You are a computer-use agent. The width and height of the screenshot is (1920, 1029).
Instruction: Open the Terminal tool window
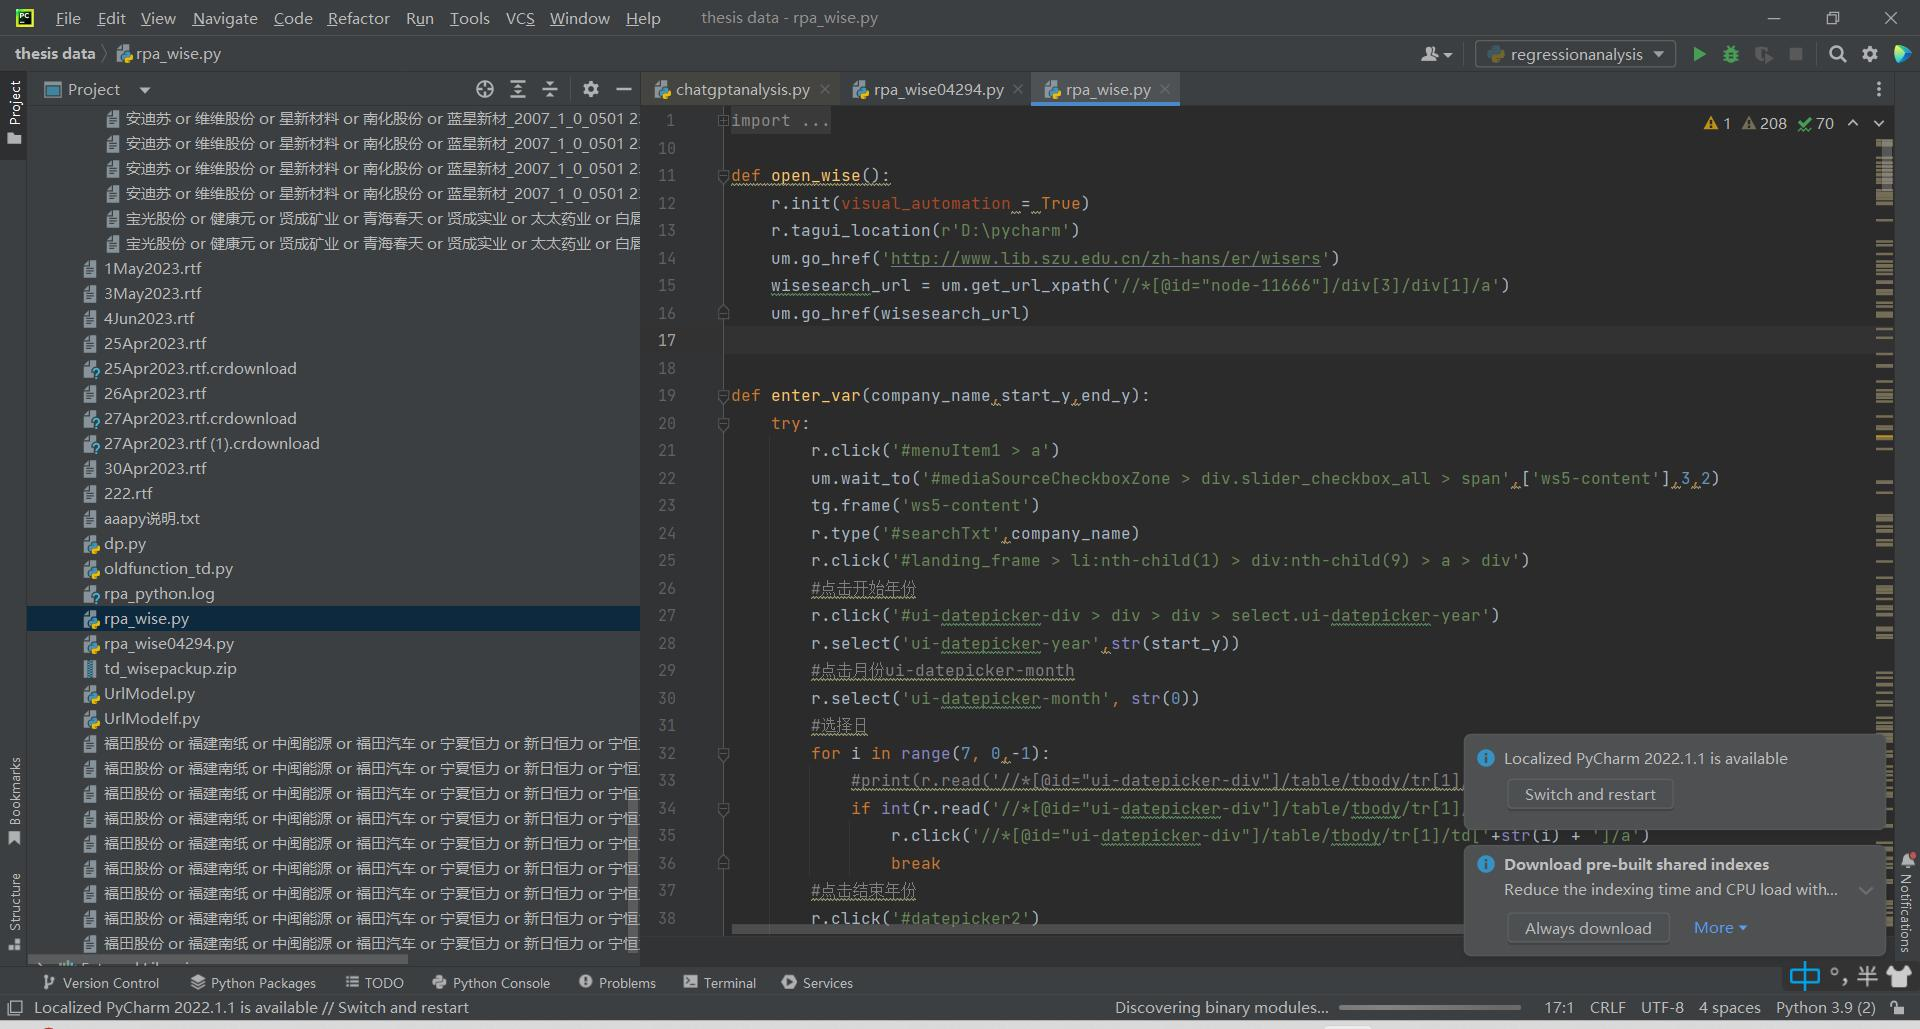click(x=720, y=983)
